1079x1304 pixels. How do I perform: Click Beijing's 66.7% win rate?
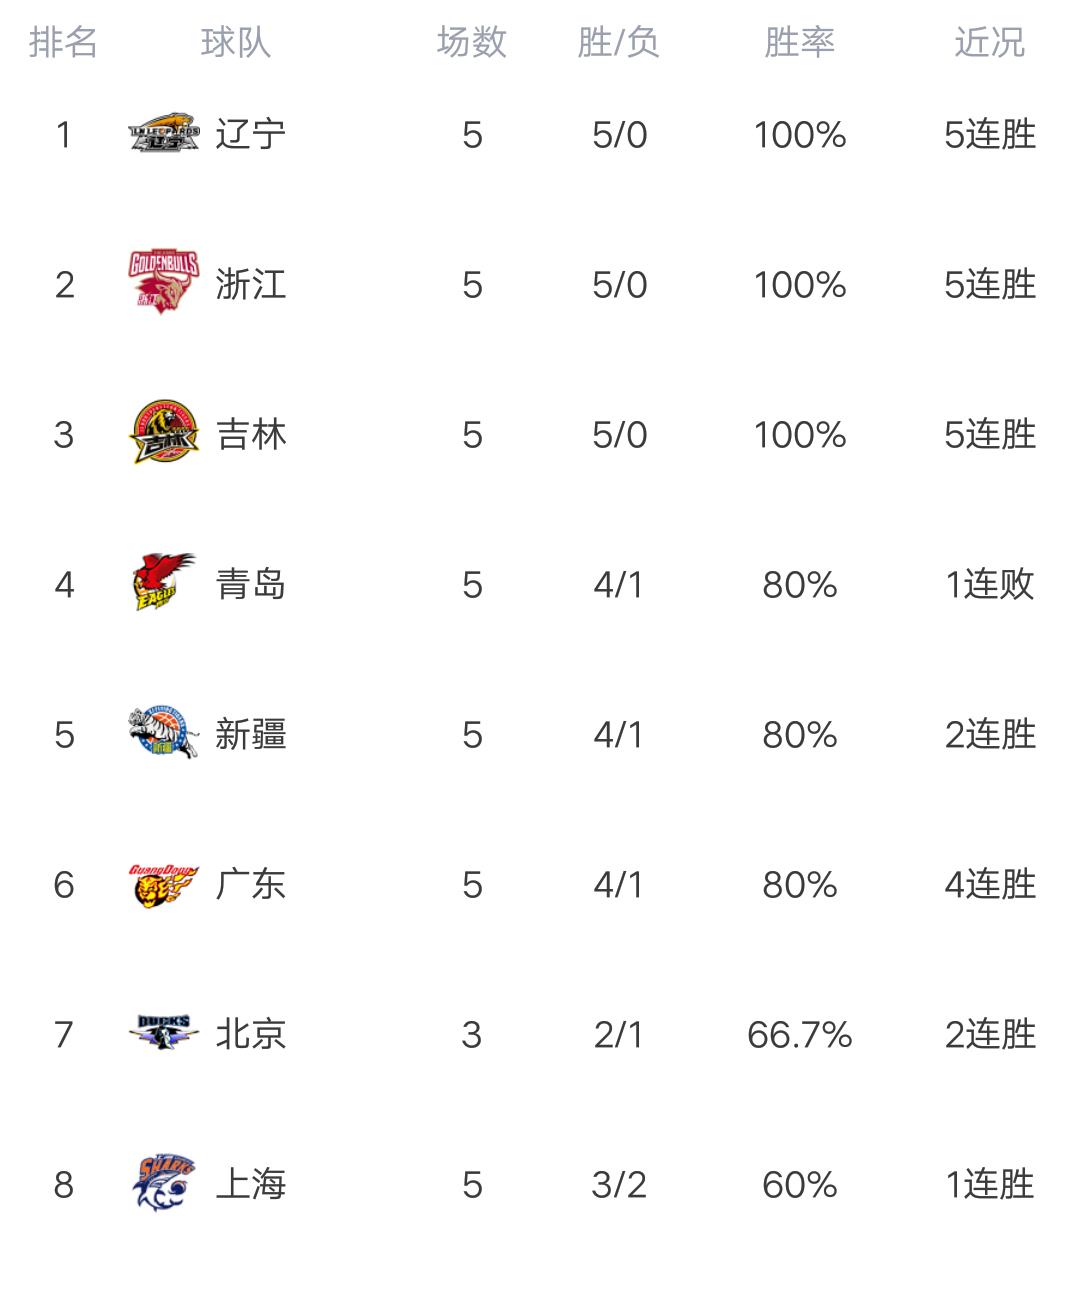(799, 1034)
